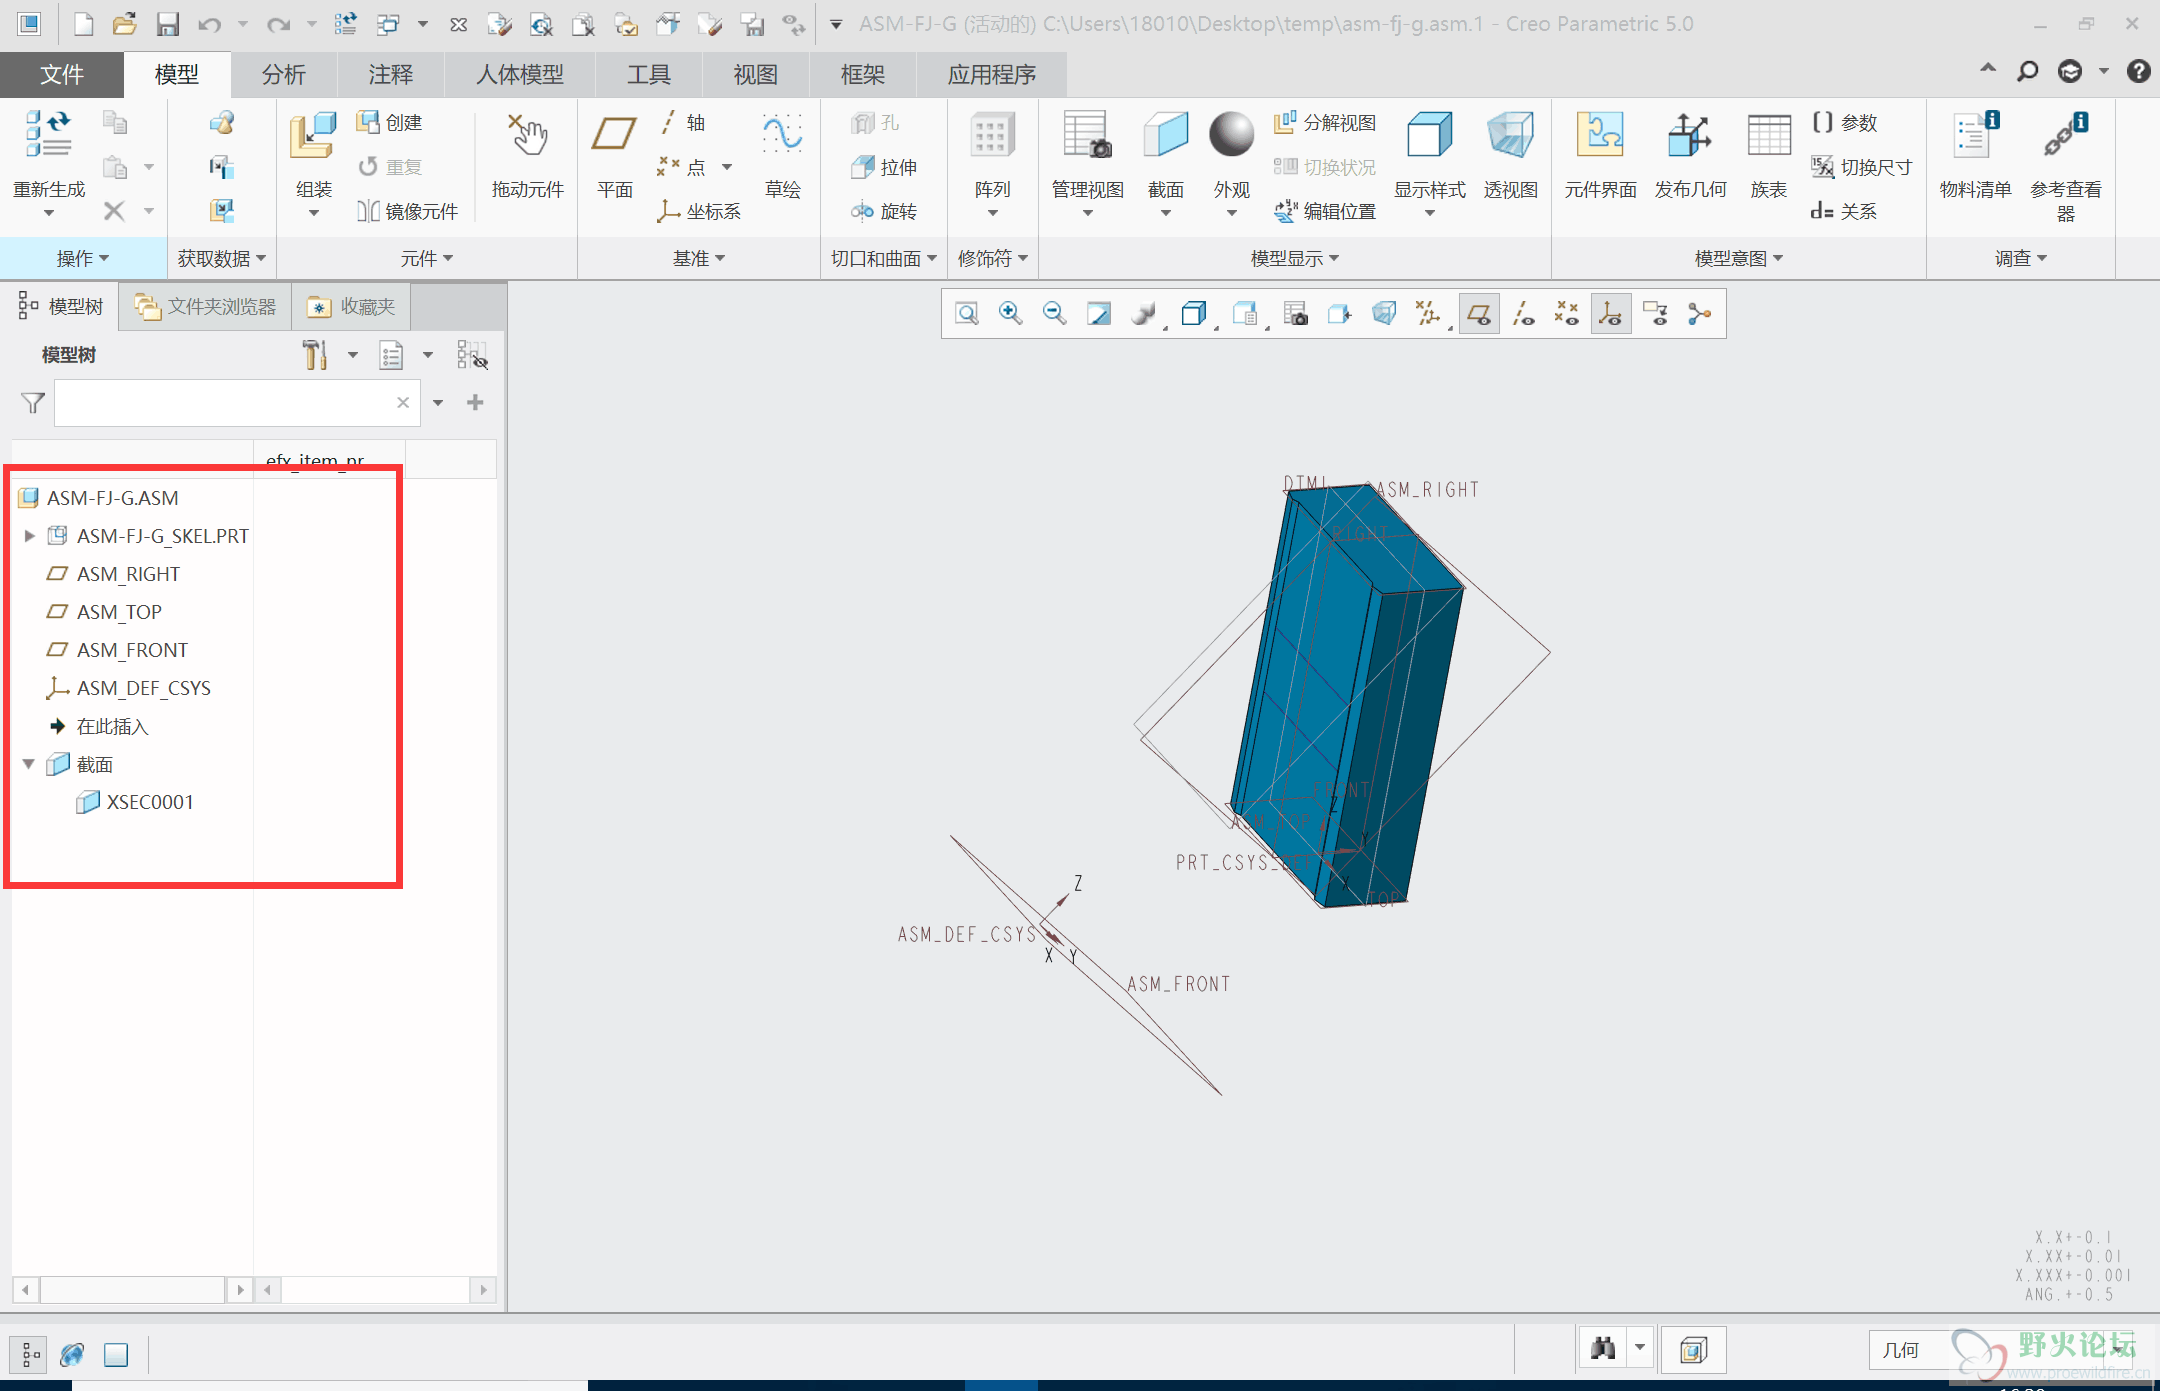2160x1391 pixels.
Task: Toggle axis display visibility in graphics toolbar
Action: tap(1523, 314)
